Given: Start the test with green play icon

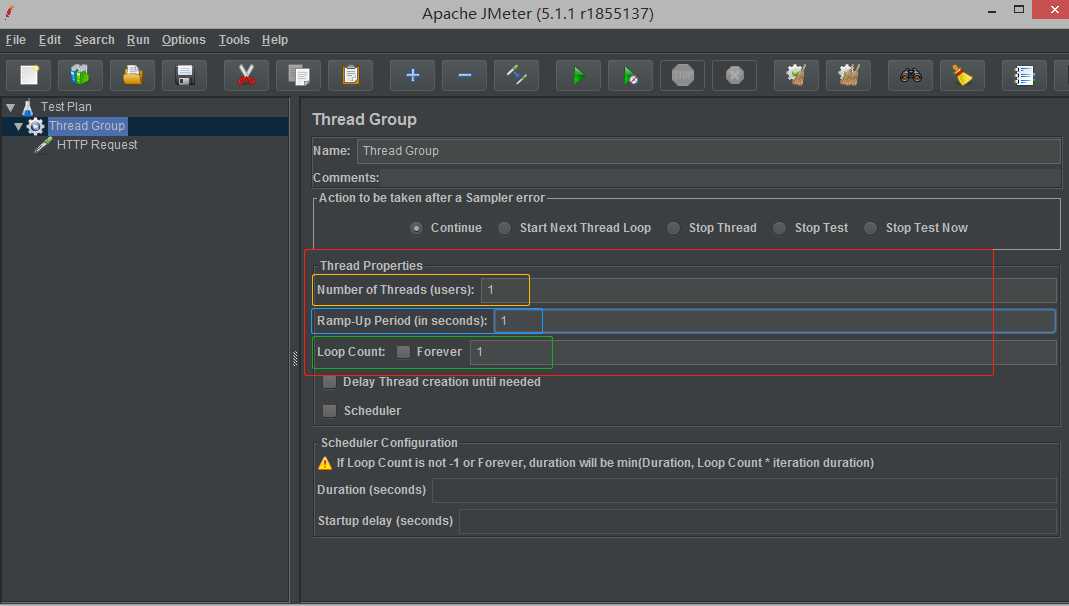Looking at the screenshot, I should coord(578,75).
